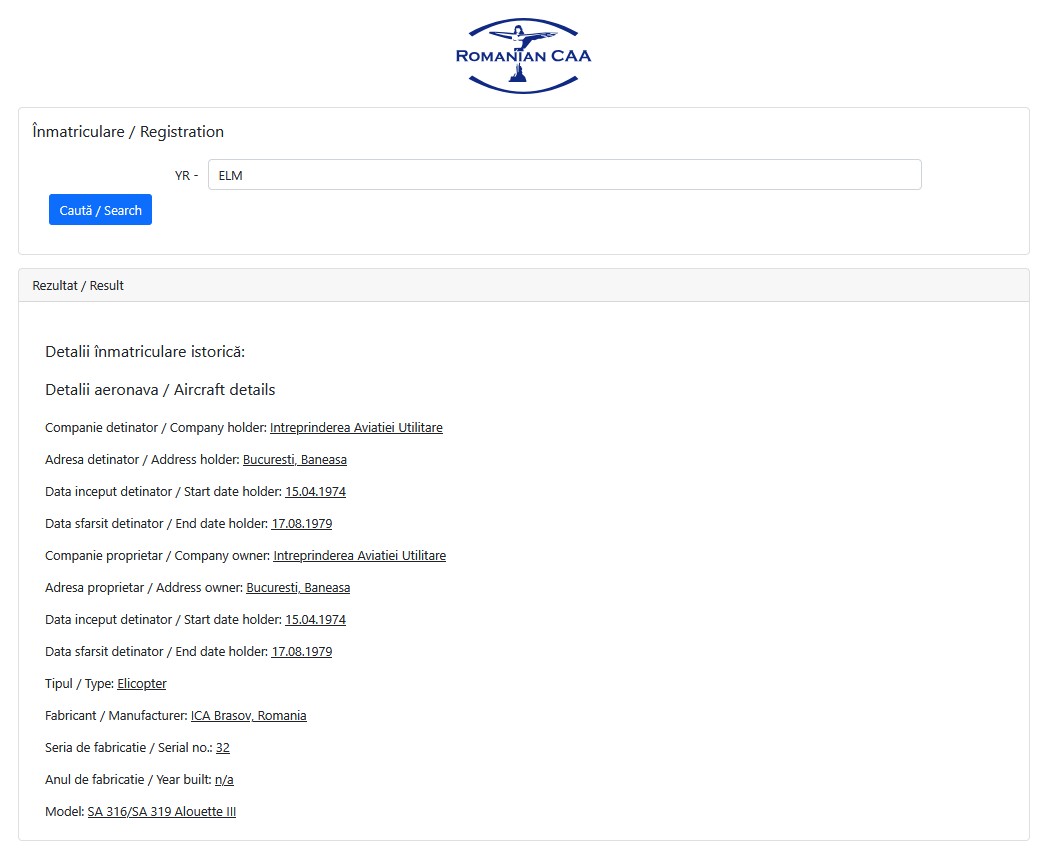Image resolution: width=1048 pixels, height=858 pixels.
Task: Click serial number value 32
Action: [223, 748]
